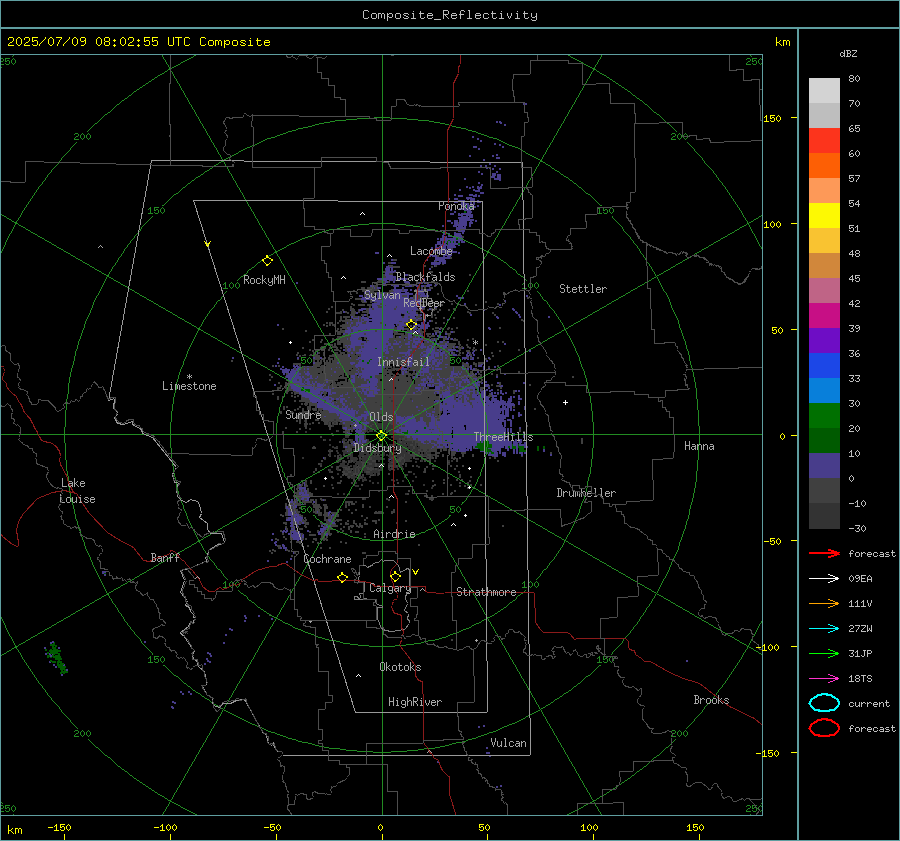The height and width of the screenshot is (841, 900).
Task: Click the Didsbury city label
Action: pyautogui.click(x=377, y=448)
